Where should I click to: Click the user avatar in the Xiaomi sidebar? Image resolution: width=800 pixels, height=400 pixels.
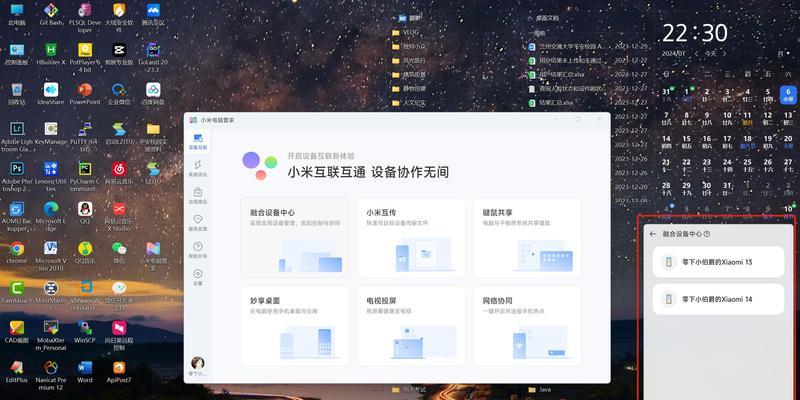click(x=197, y=363)
